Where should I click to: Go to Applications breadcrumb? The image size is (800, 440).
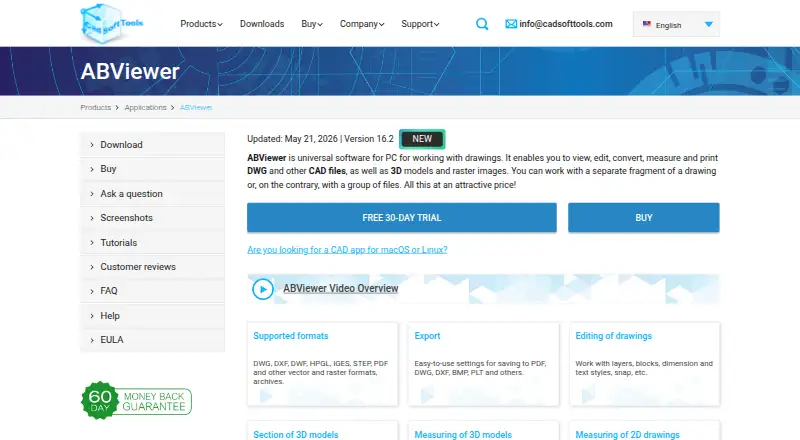[145, 108]
